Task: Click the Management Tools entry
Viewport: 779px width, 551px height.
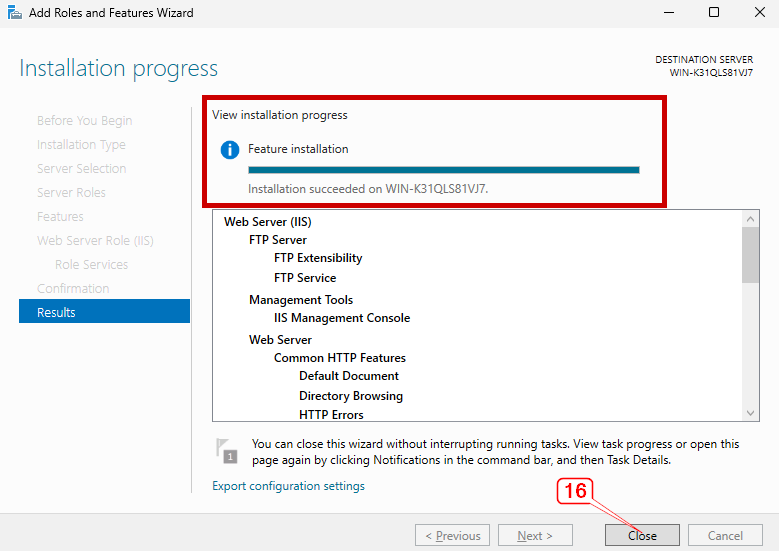Action: [301, 300]
